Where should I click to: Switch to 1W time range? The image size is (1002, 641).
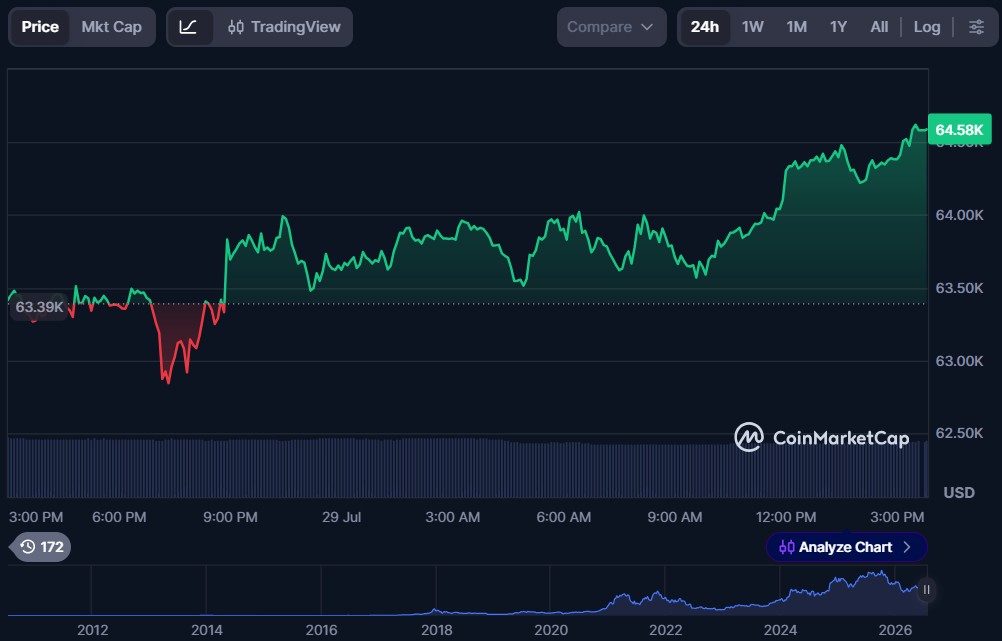pyautogui.click(x=752, y=27)
